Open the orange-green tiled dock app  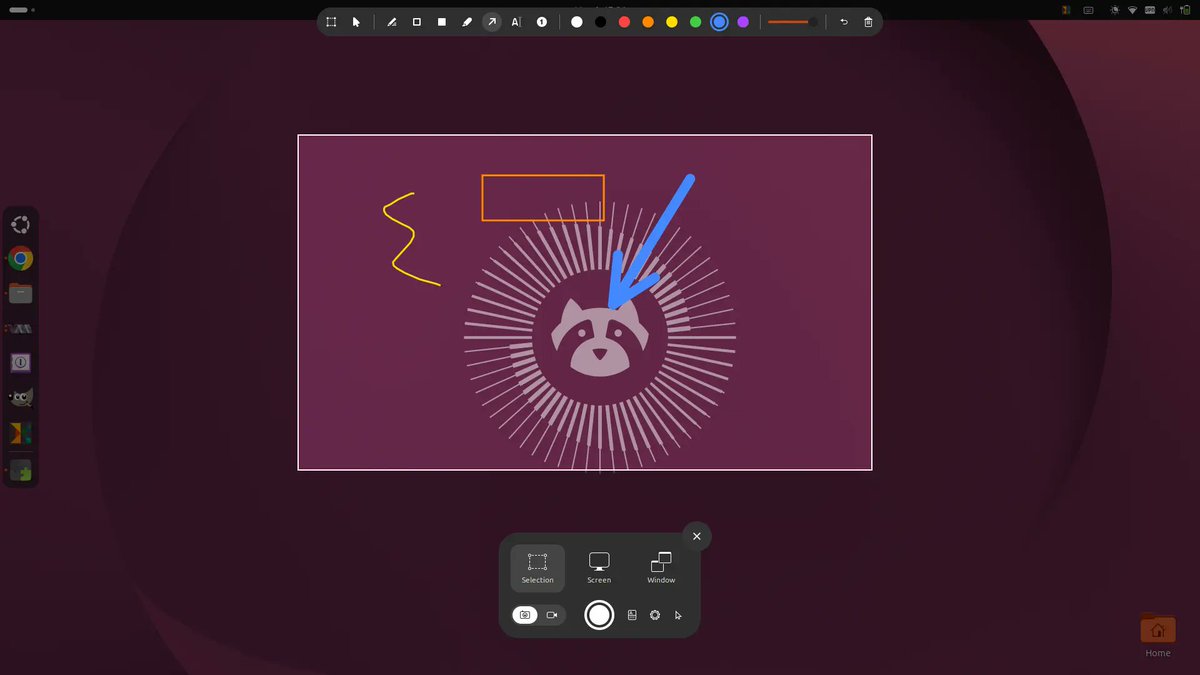pos(21,433)
